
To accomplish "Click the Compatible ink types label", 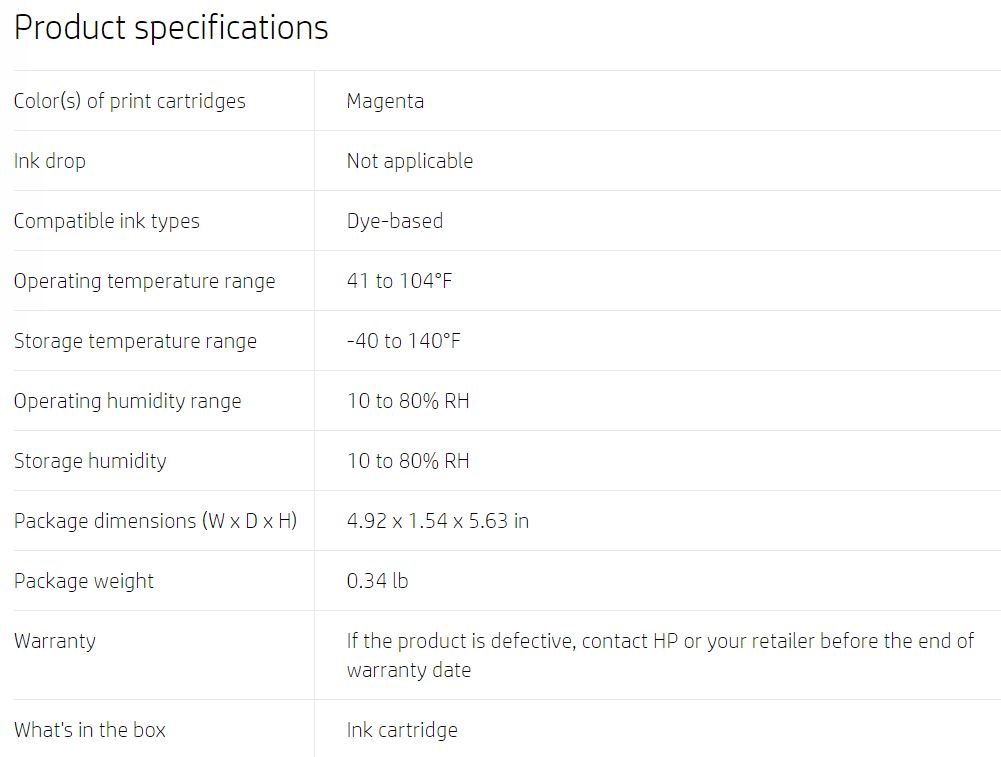I will tap(107, 221).
